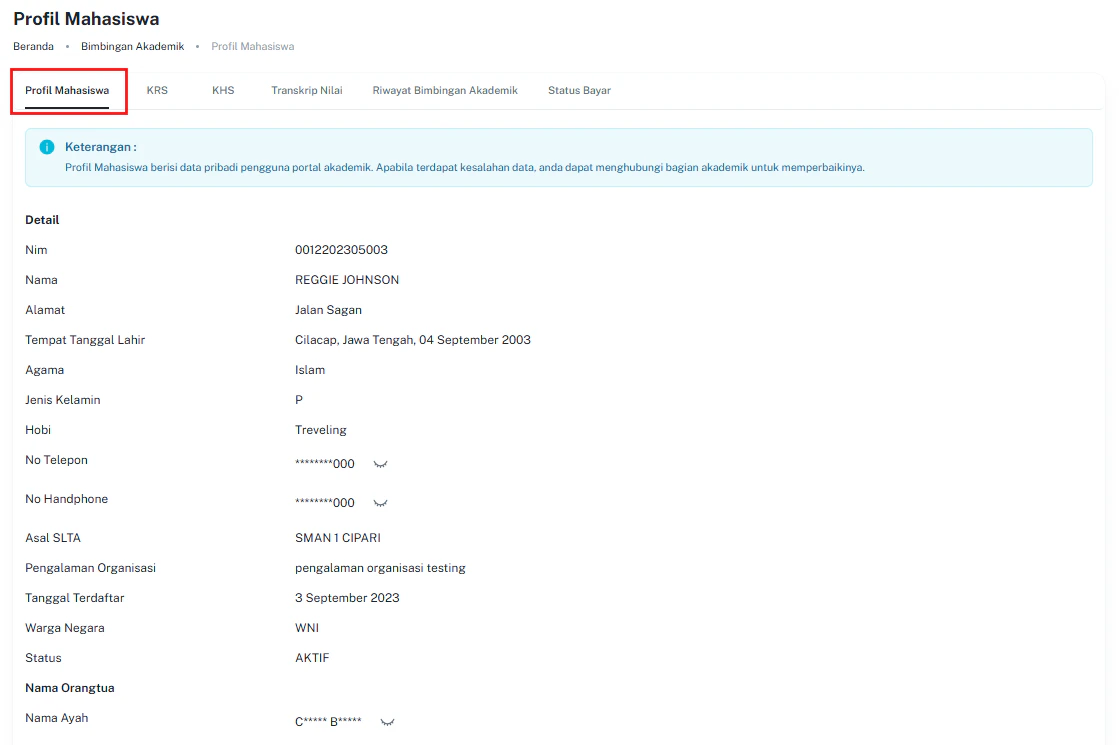Click the Jenis Kelamin label

coord(63,400)
